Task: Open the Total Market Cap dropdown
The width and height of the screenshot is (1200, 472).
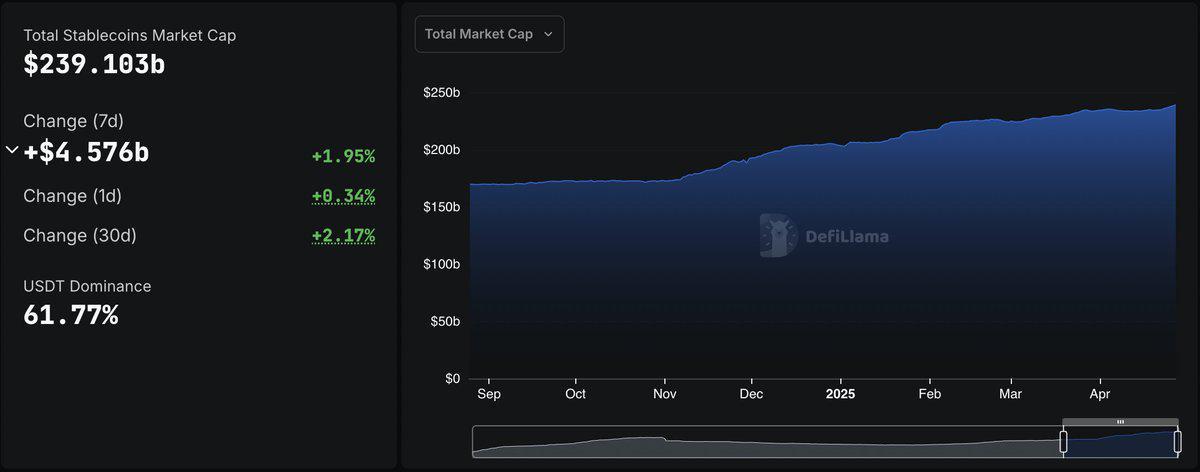Action: pos(489,34)
